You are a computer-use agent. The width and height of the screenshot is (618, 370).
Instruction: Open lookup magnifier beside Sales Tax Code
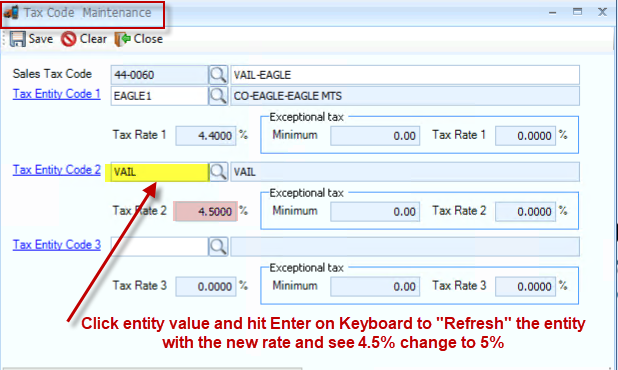(x=218, y=74)
